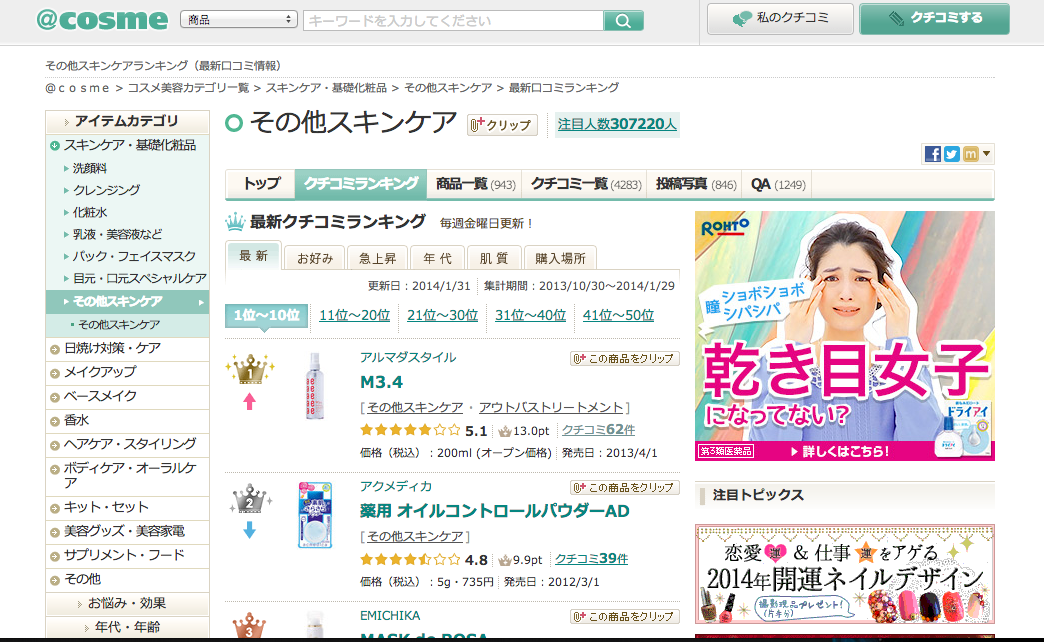Expand the social share dropdown arrow
Viewport: 1044px width, 642px height.
click(x=987, y=154)
